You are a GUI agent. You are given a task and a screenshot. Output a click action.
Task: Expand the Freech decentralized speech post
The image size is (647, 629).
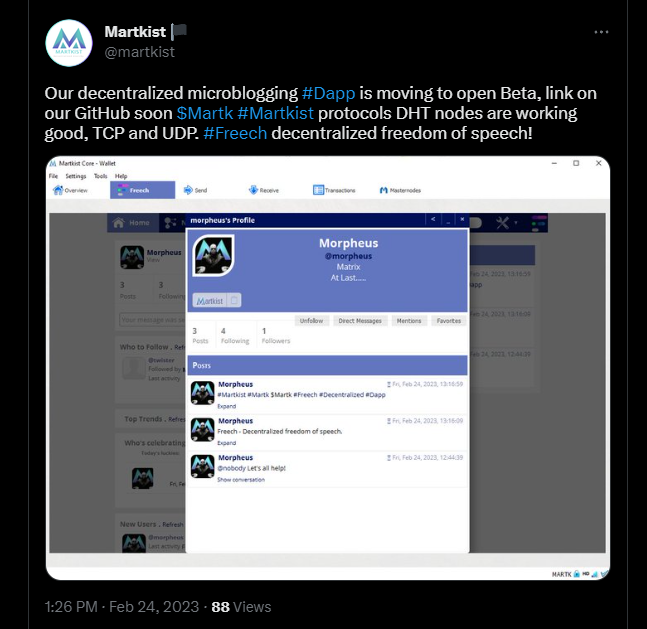tap(227, 443)
